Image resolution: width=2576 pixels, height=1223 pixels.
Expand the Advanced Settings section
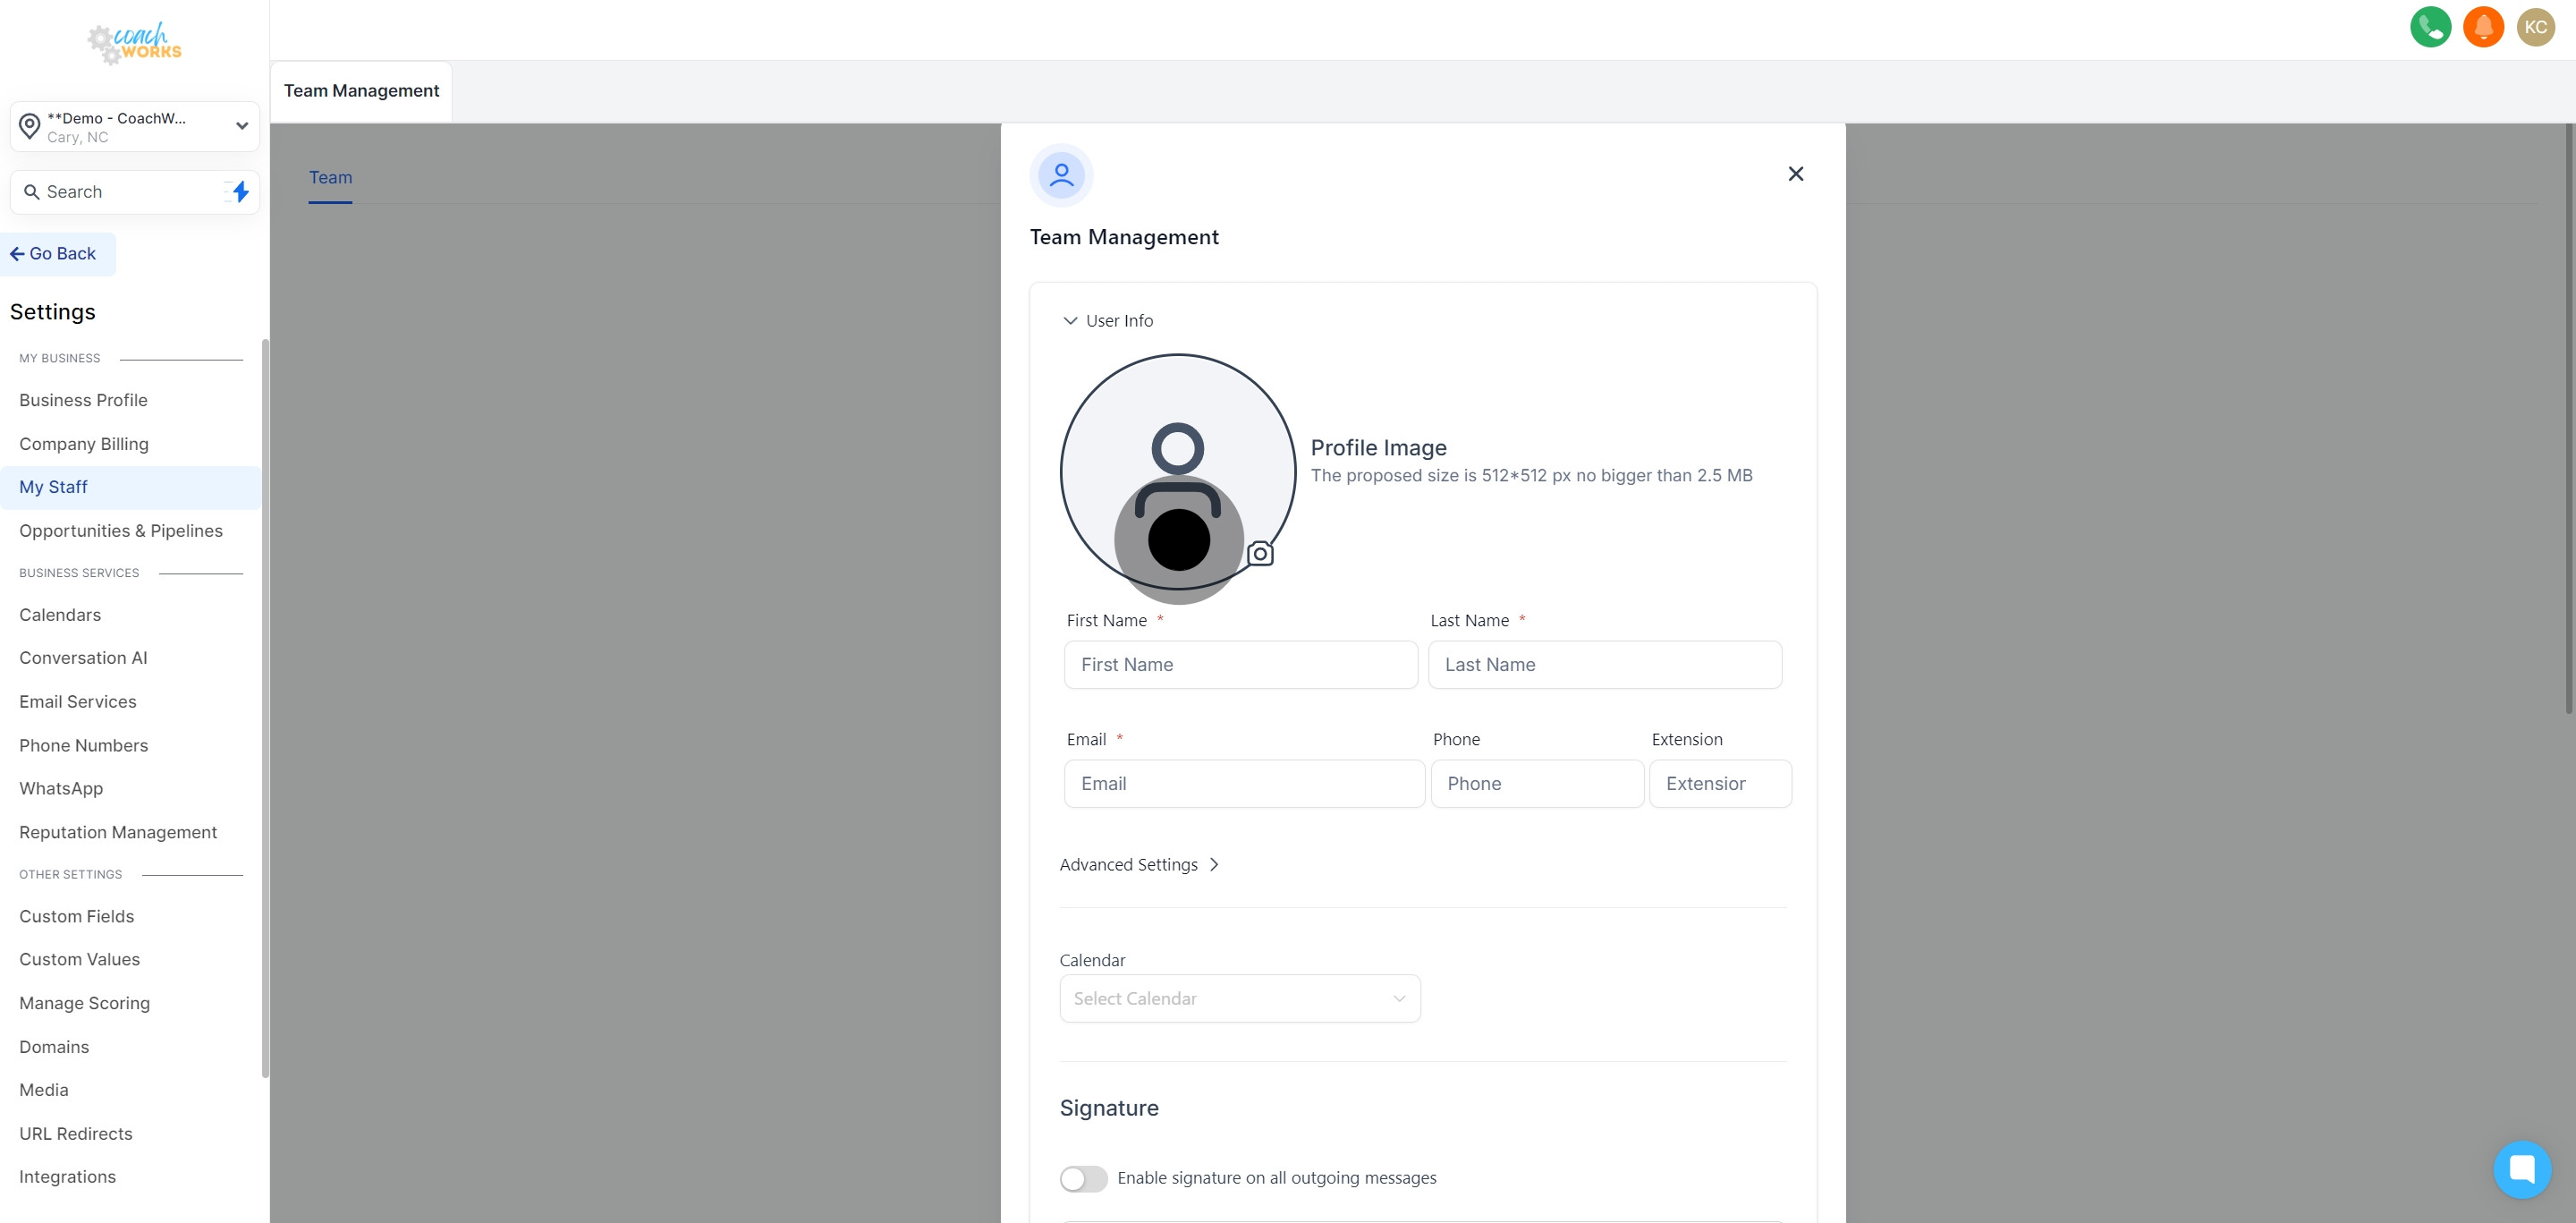(x=1139, y=864)
